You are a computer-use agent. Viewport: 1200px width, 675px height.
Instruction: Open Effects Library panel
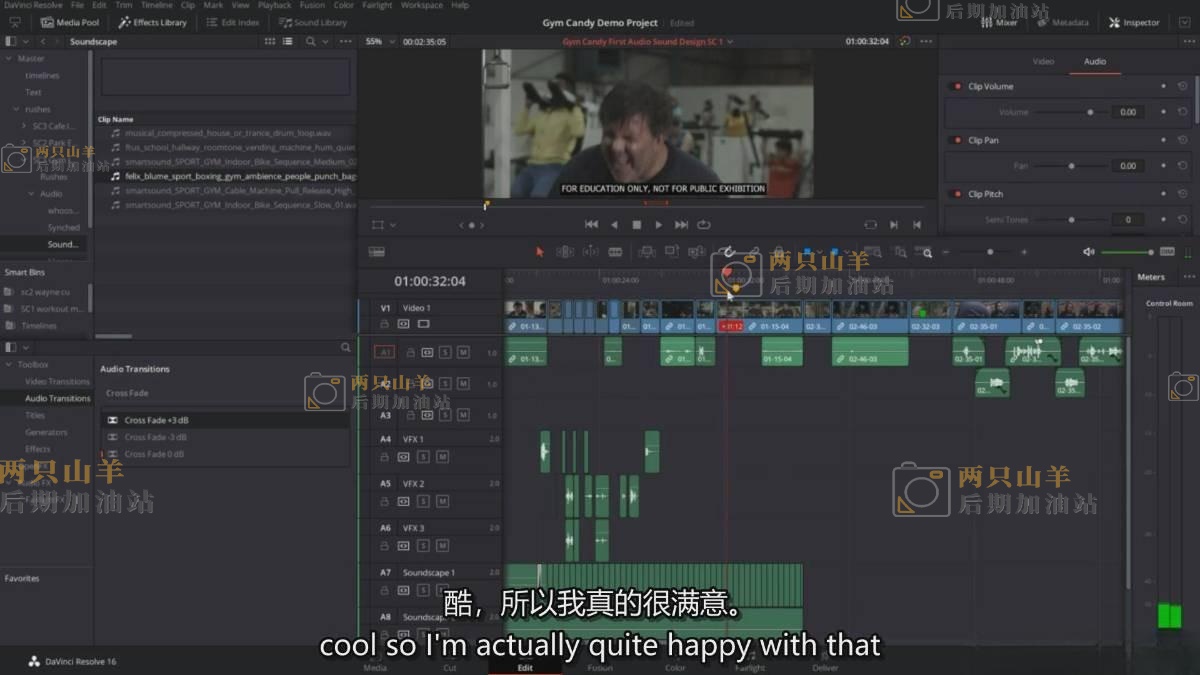pyautogui.click(x=153, y=22)
